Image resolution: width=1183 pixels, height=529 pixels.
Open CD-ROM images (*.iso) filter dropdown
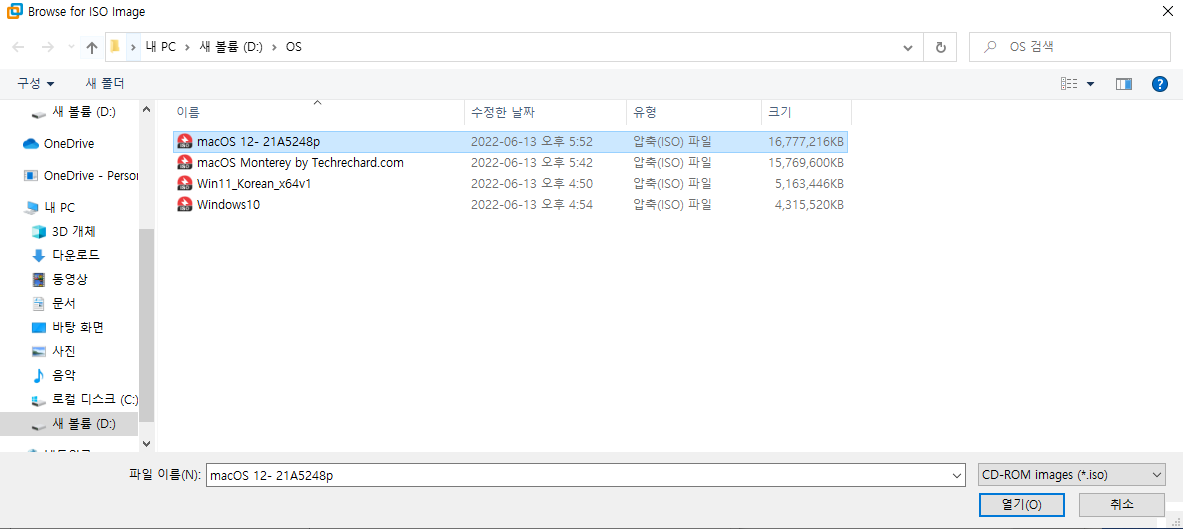point(1071,475)
